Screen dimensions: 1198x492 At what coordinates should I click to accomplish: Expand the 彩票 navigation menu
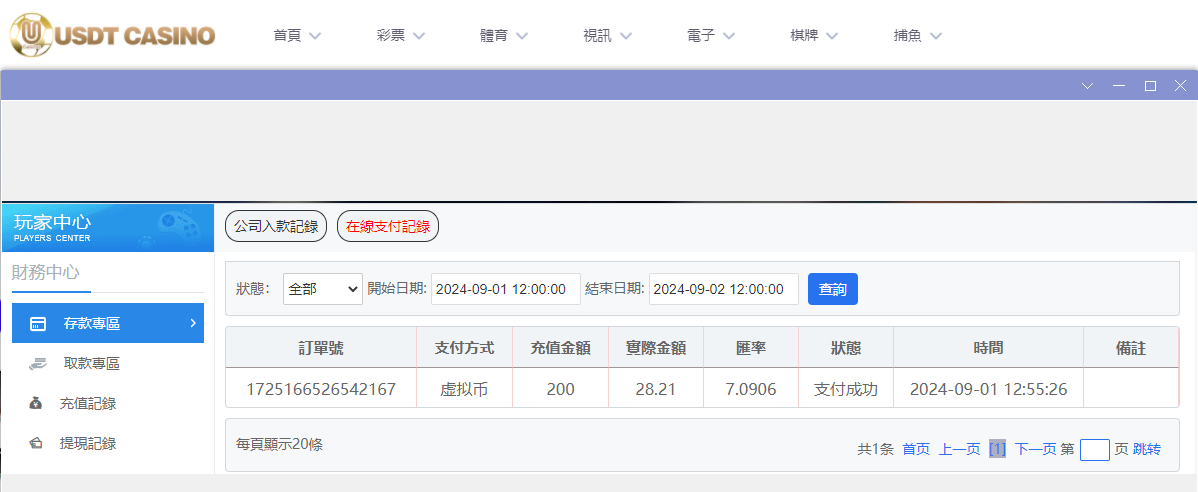[400, 36]
